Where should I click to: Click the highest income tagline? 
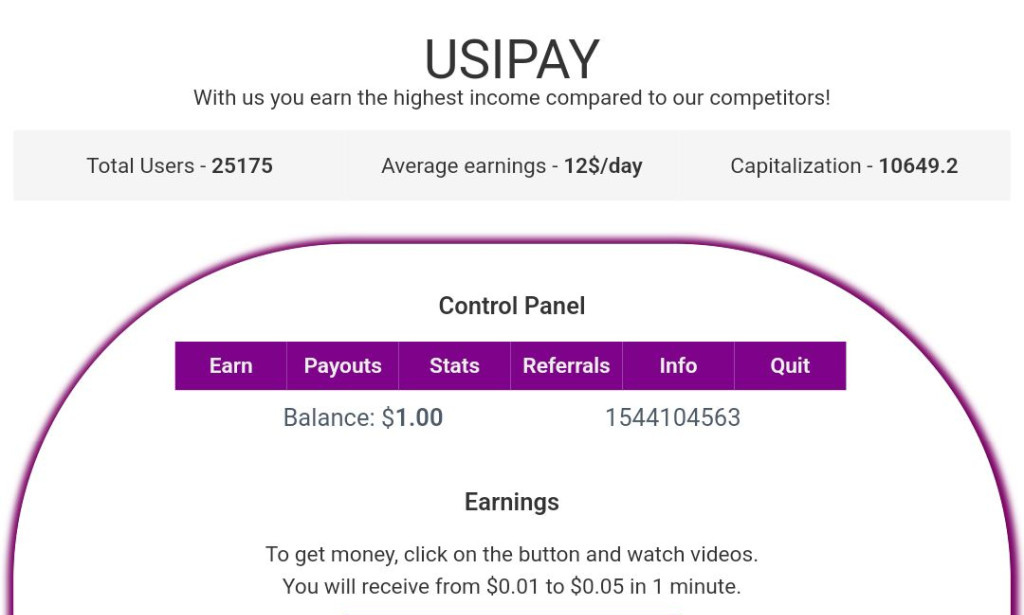[511, 97]
